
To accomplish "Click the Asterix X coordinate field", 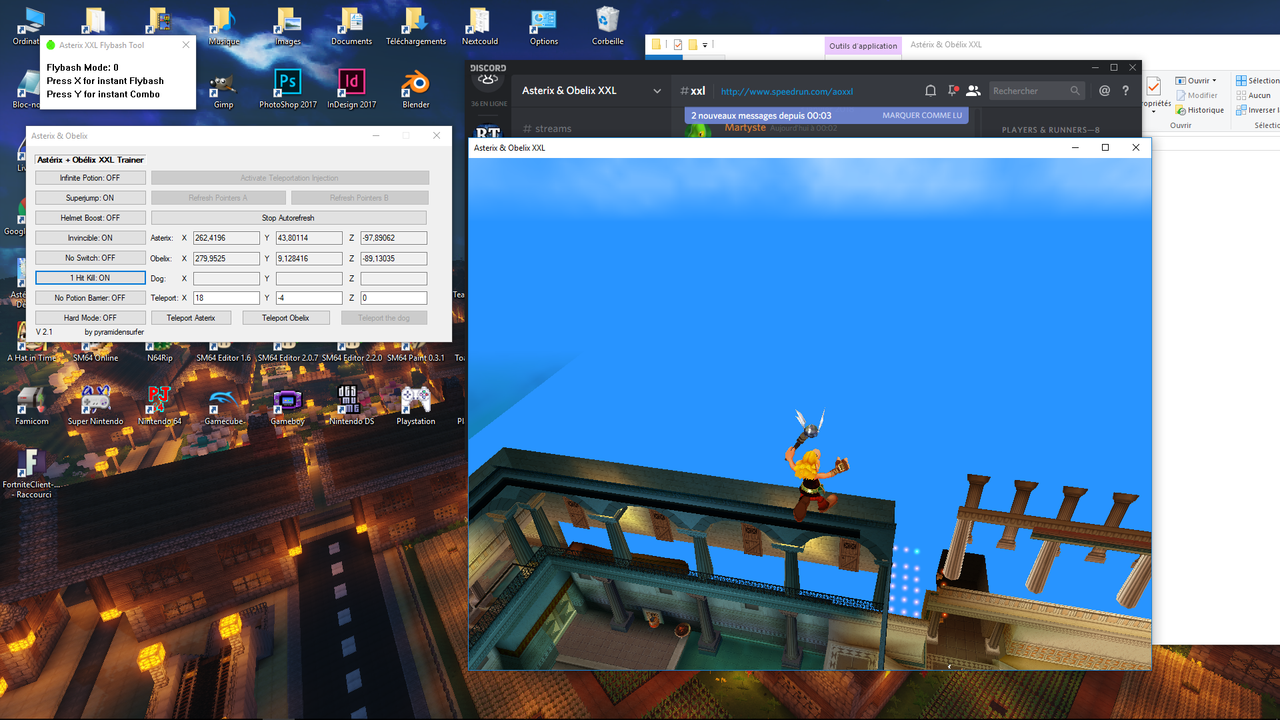I will (x=226, y=238).
